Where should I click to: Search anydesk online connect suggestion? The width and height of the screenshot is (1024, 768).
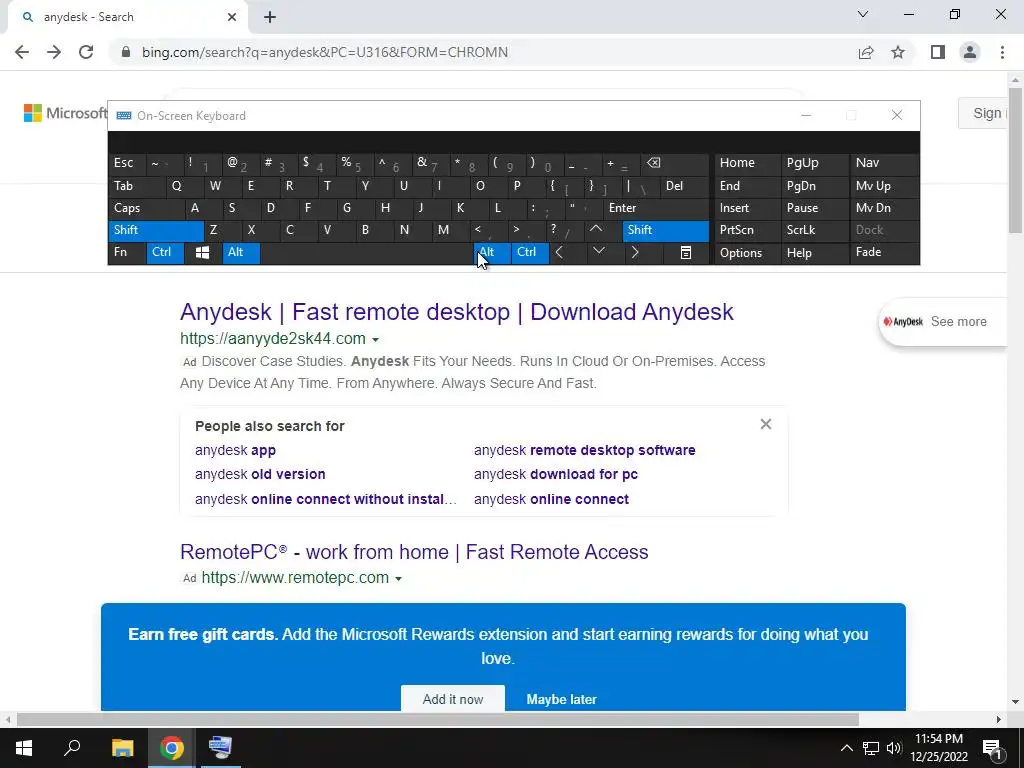click(551, 499)
